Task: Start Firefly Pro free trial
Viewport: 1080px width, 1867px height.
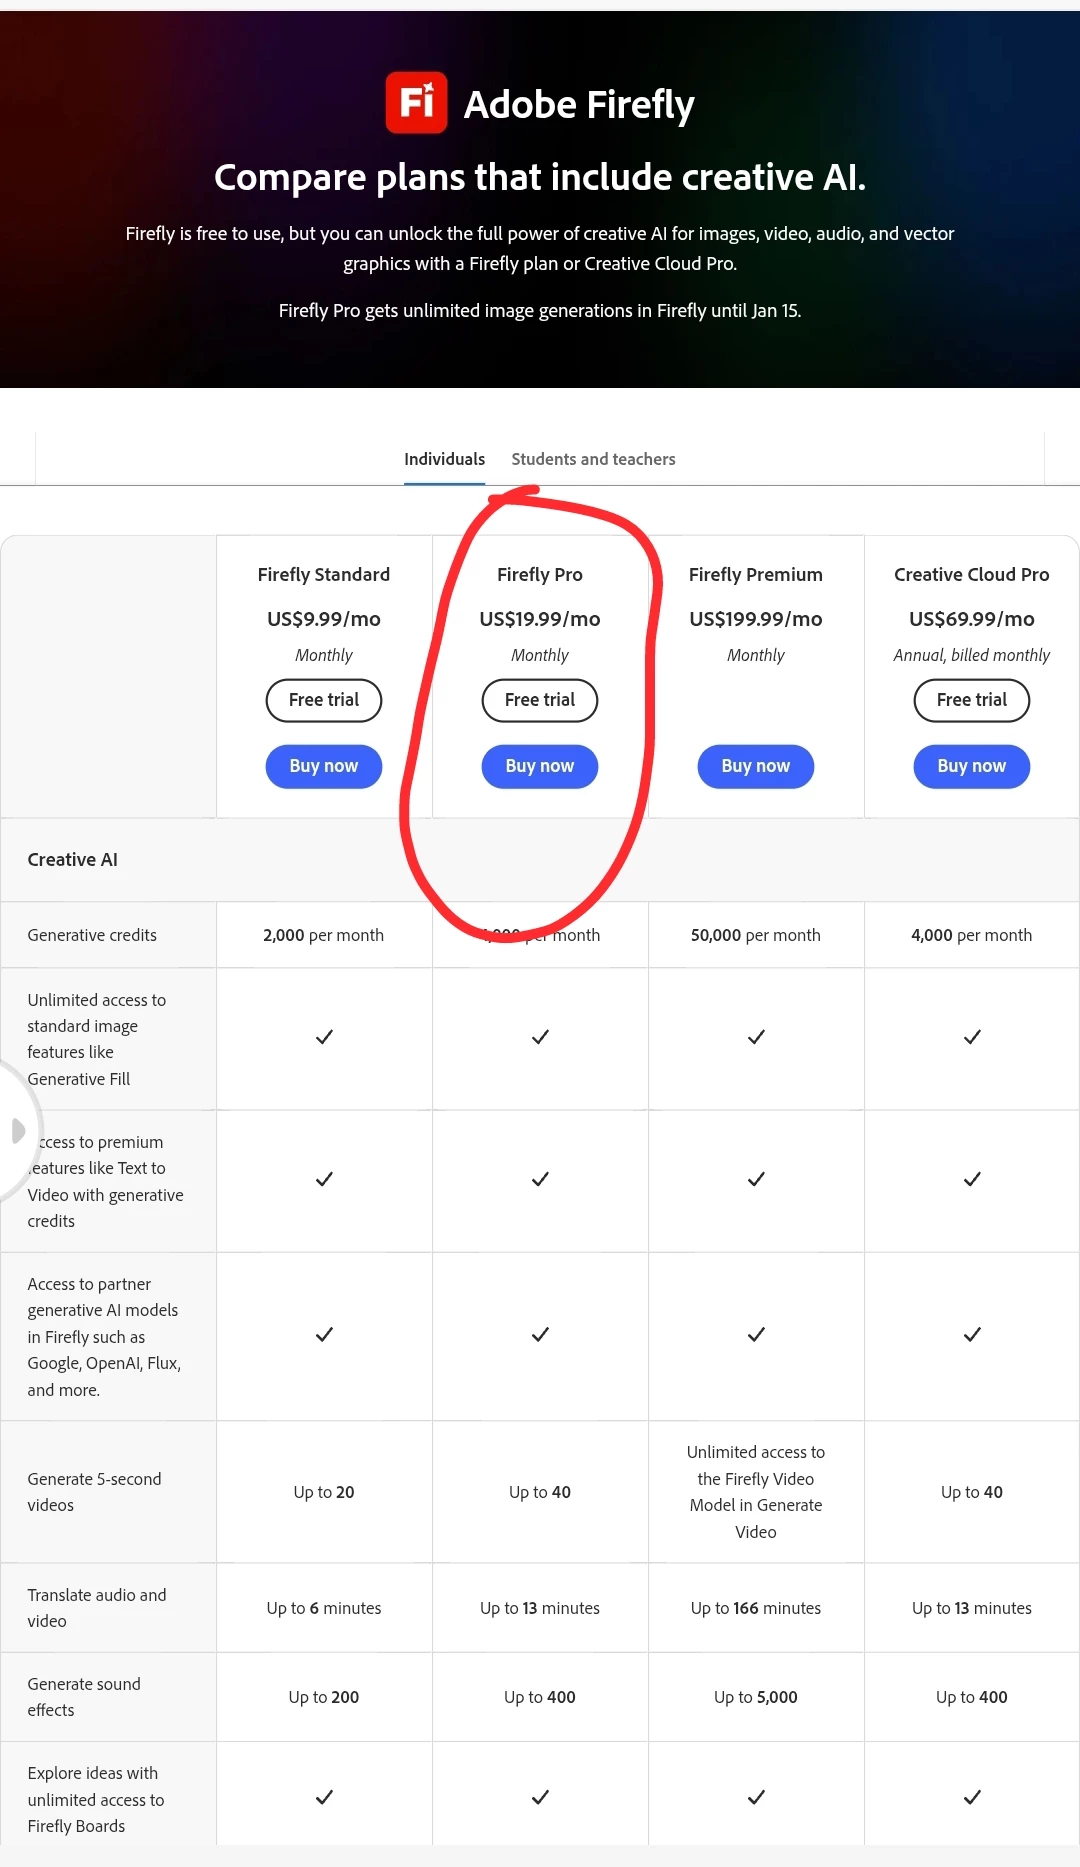Action: (x=540, y=700)
